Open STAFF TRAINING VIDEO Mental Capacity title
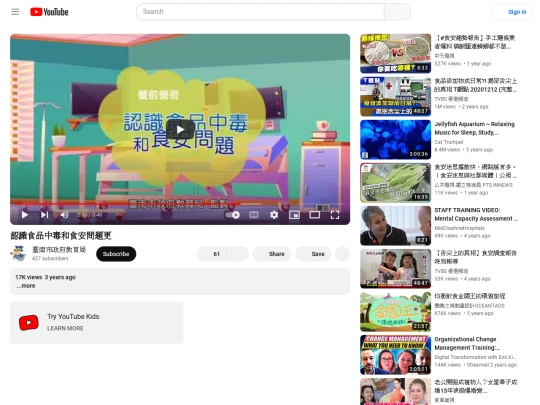This screenshot has width=540, height=405. [x=476, y=214]
